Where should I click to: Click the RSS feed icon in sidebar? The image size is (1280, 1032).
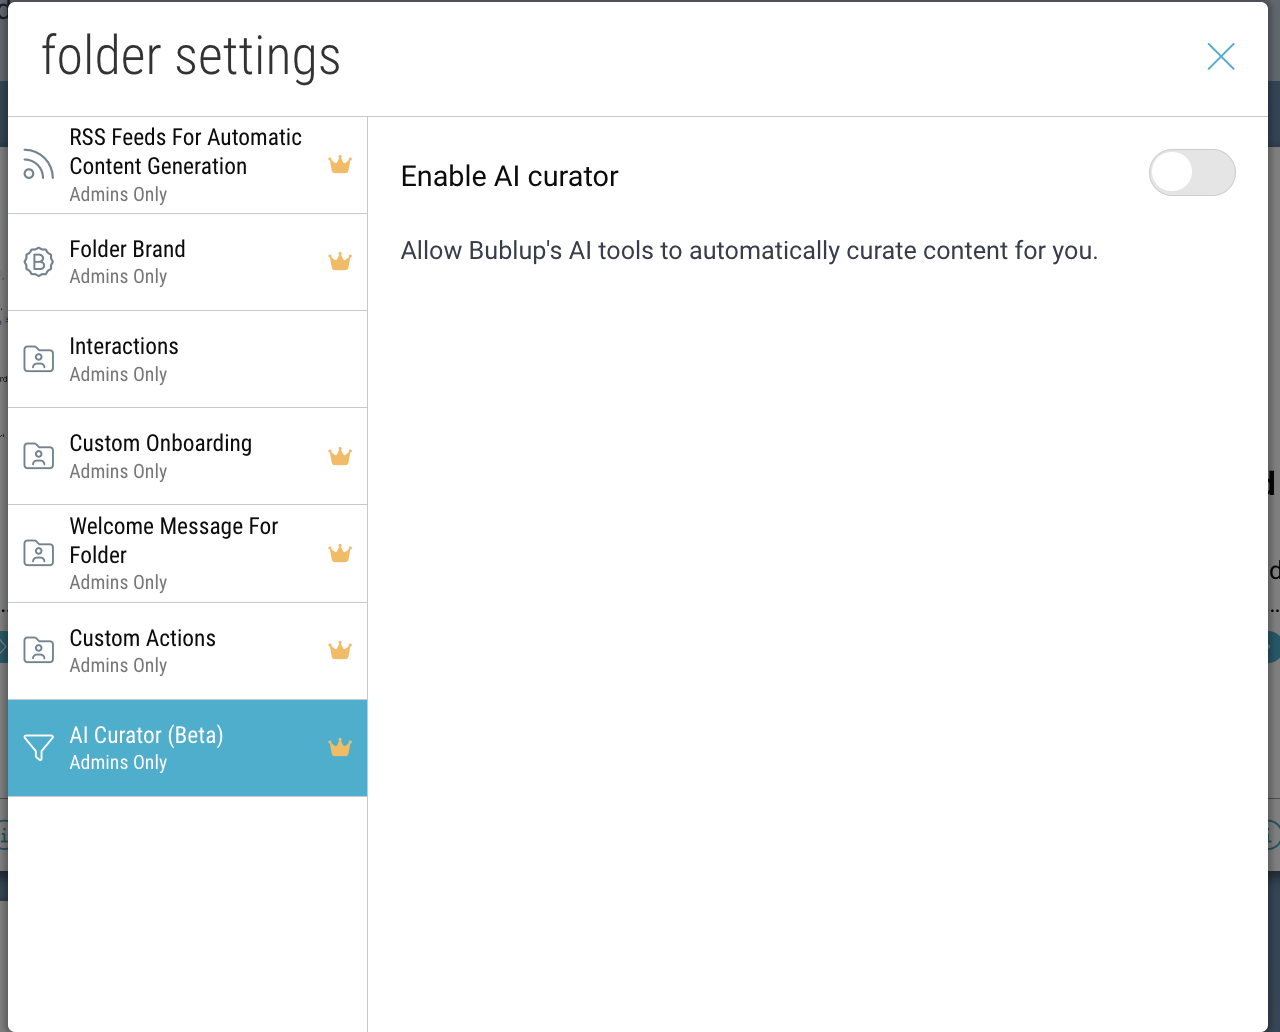38,165
